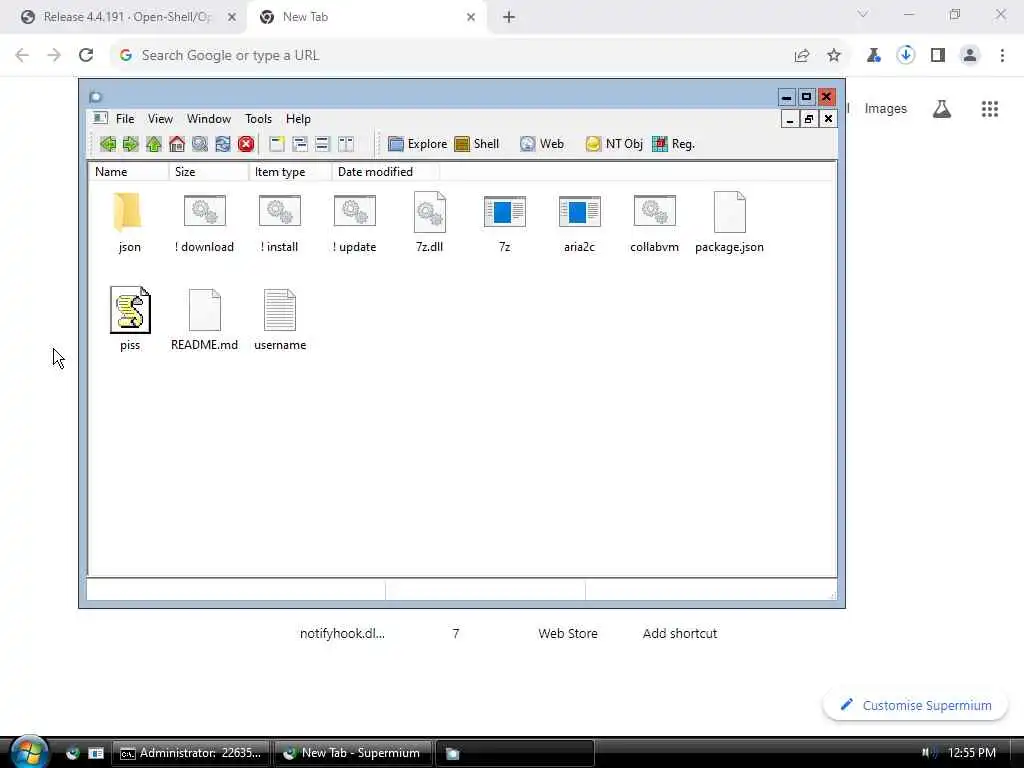1024x768 pixels.
Task: Switch to the Administrator command prompt taskbar button
Action: (x=191, y=753)
